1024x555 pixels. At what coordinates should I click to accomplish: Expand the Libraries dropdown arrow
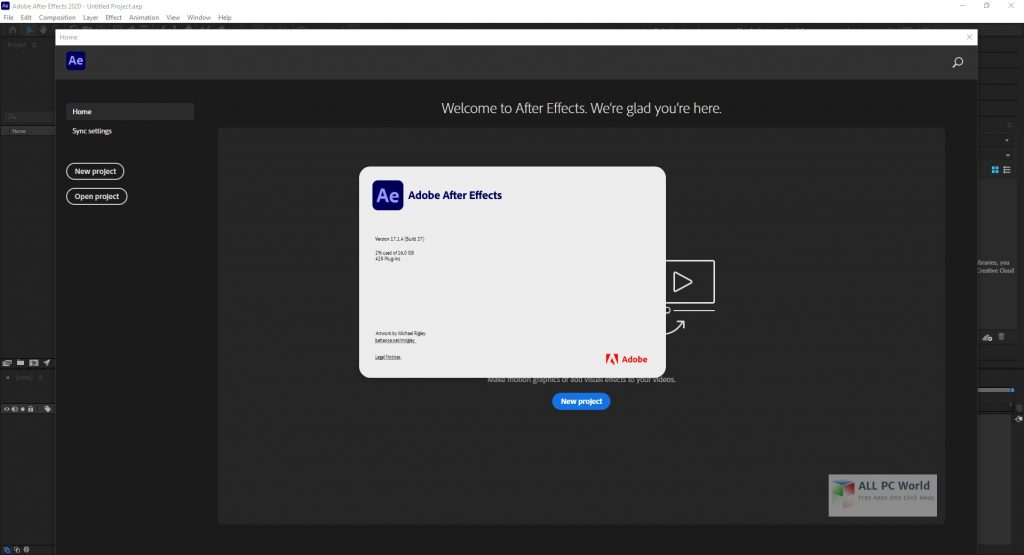1008,155
